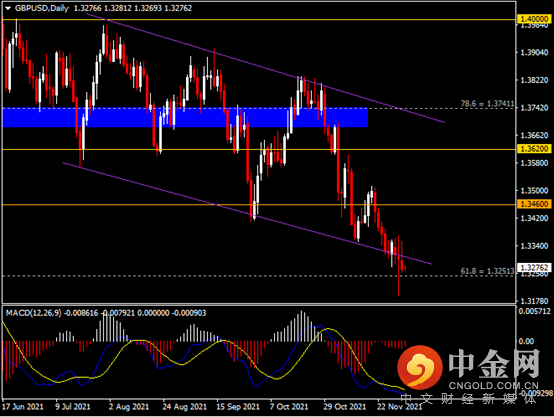Select the blue rectangle support zone
The image size is (554, 417).
coord(185,118)
